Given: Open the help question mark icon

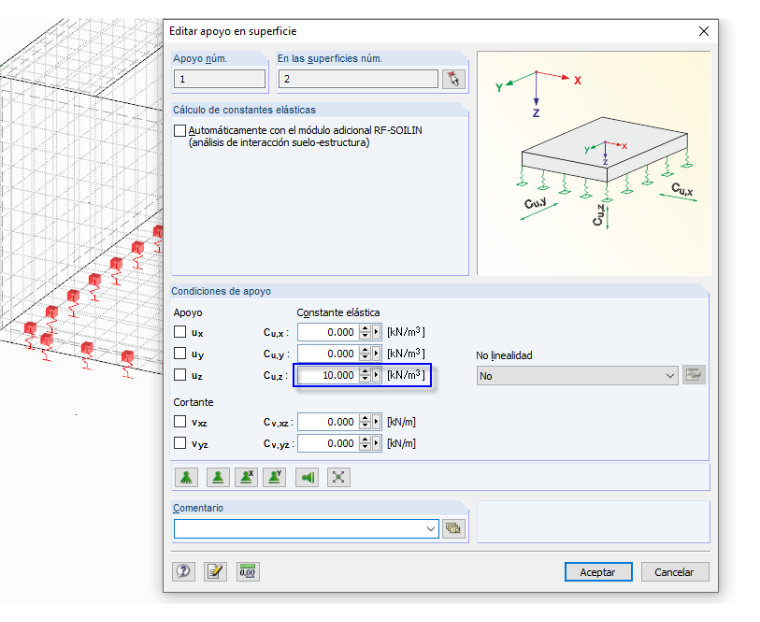Looking at the screenshot, I should pyautogui.click(x=184, y=572).
